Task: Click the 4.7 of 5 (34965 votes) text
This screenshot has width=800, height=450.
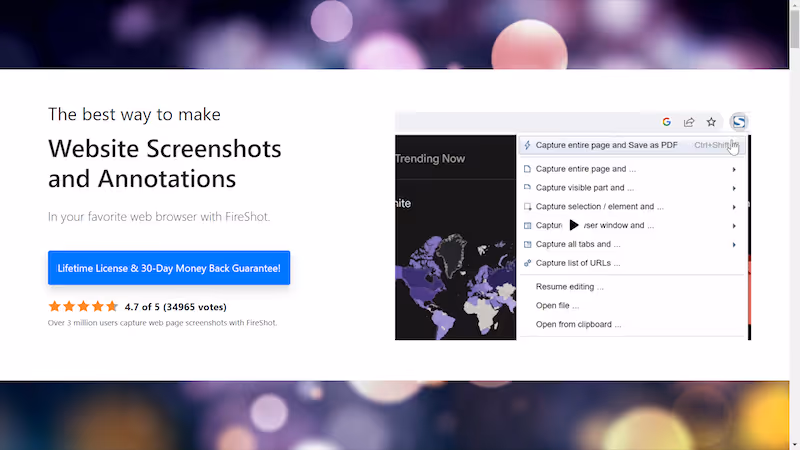Action: click(176, 307)
